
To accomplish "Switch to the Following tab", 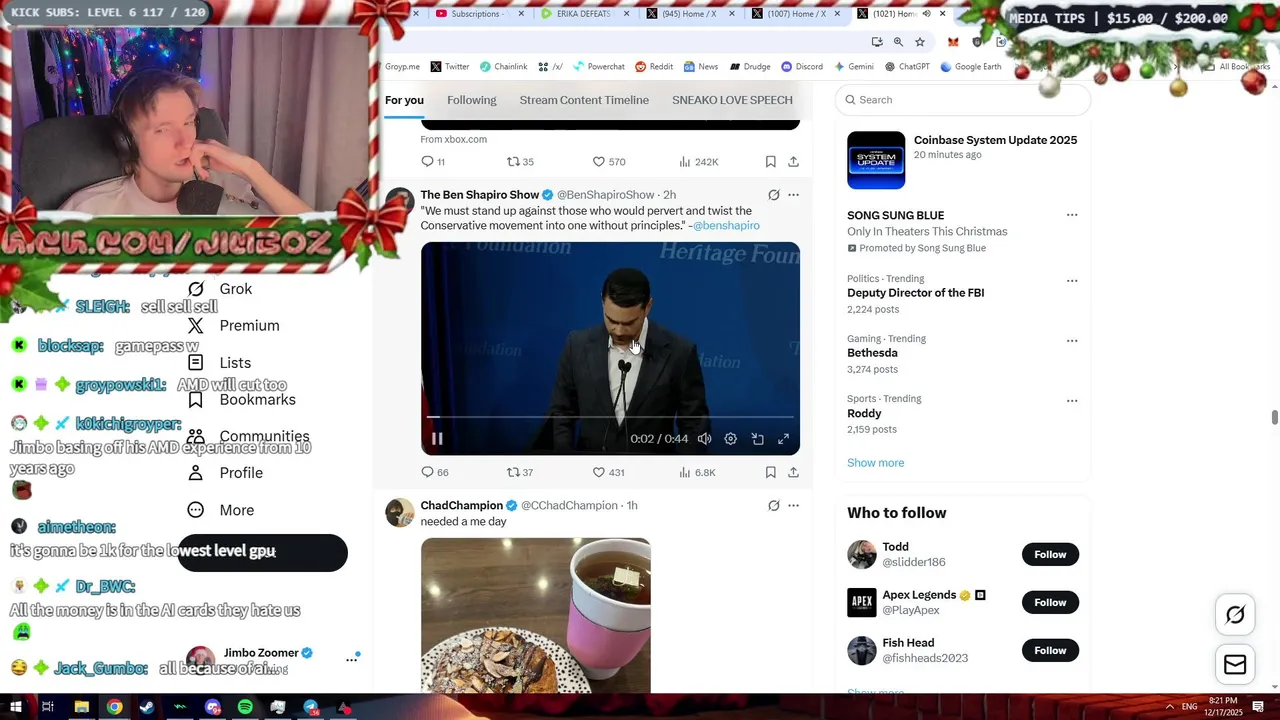I will [x=471, y=100].
